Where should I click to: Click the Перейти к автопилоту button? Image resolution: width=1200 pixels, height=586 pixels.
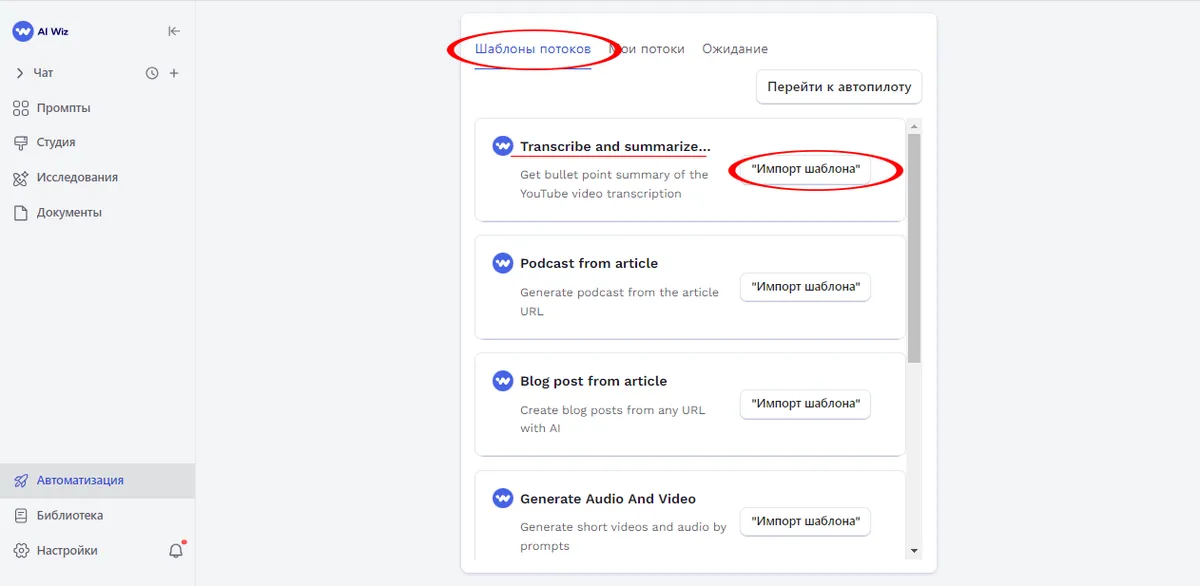coord(839,87)
